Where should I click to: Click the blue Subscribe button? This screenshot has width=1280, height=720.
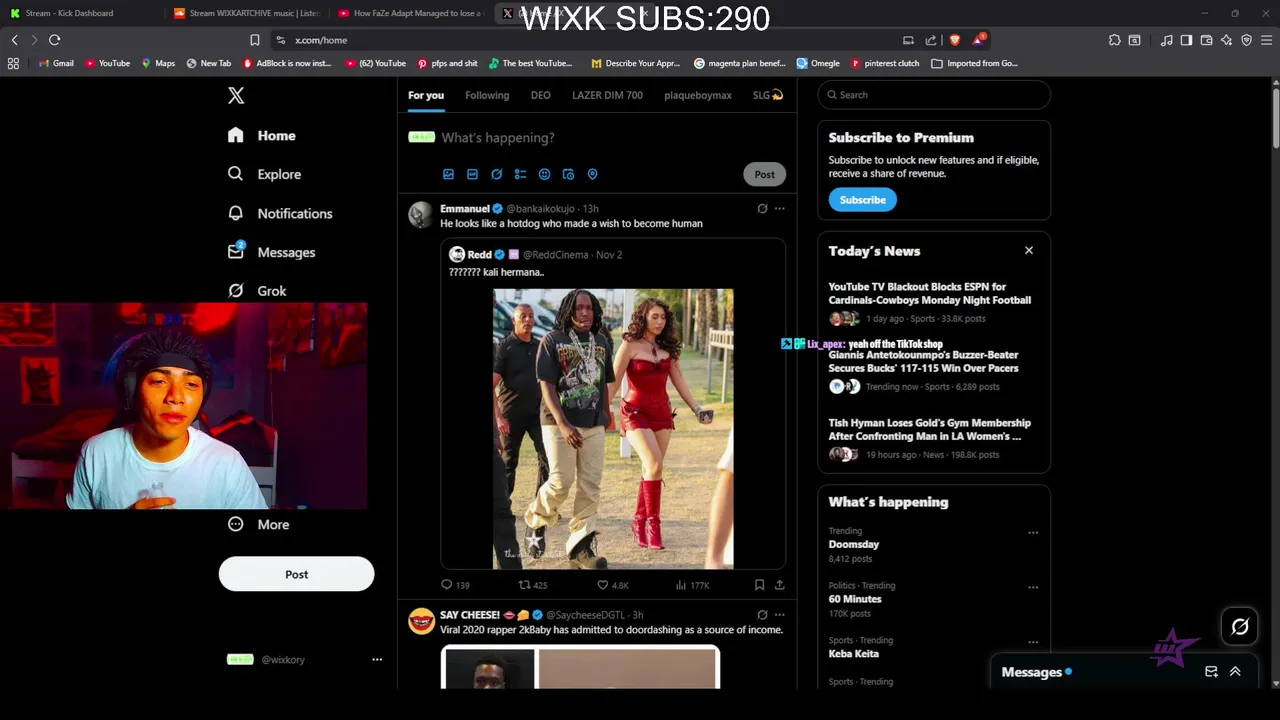[x=862, y=200]
